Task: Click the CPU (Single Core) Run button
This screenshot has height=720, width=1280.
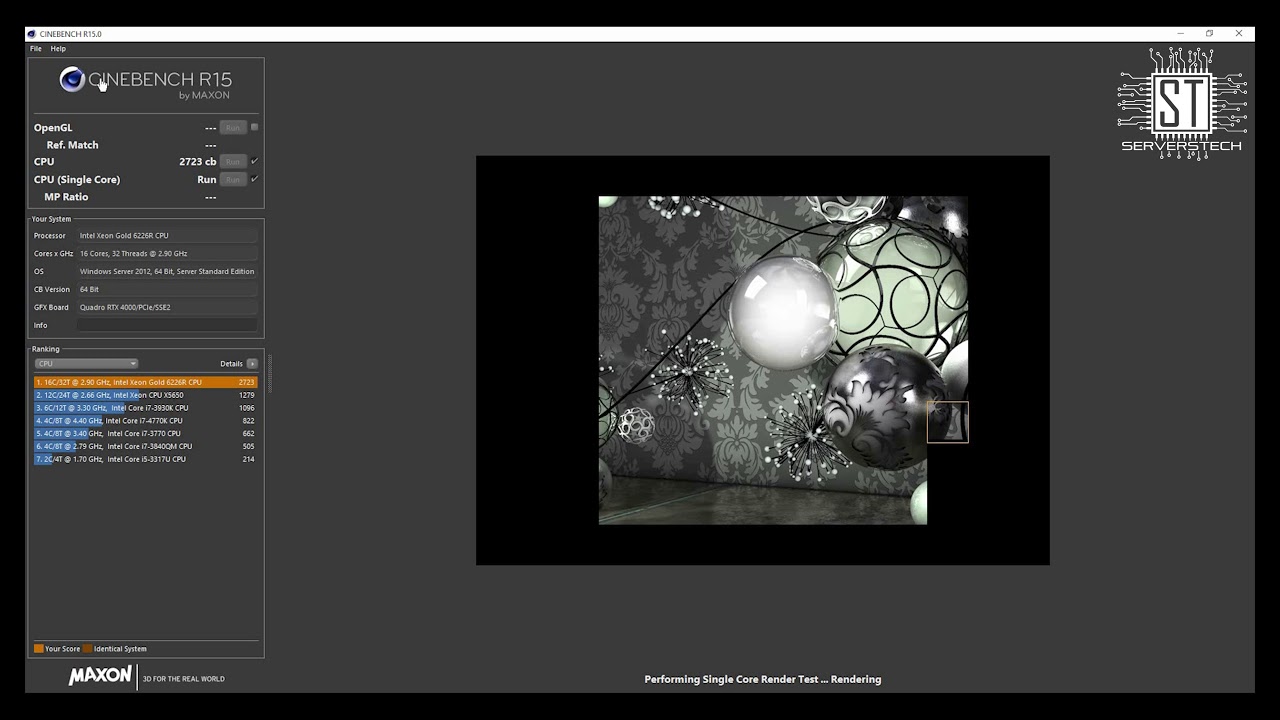Action: click(x=233, y=179)
